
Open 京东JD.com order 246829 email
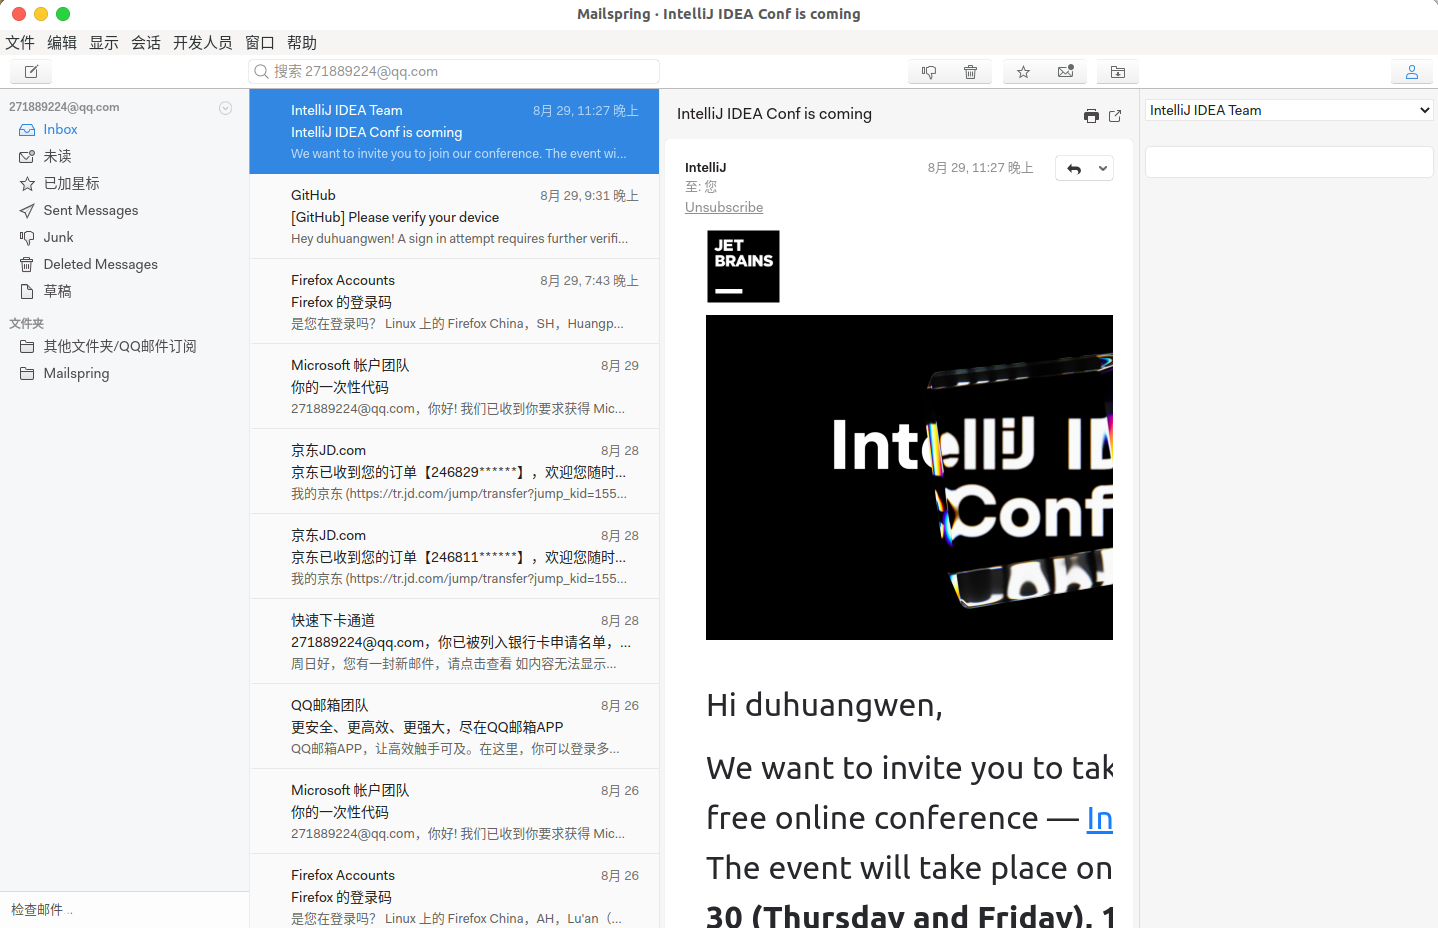click(x=454, y=472)
